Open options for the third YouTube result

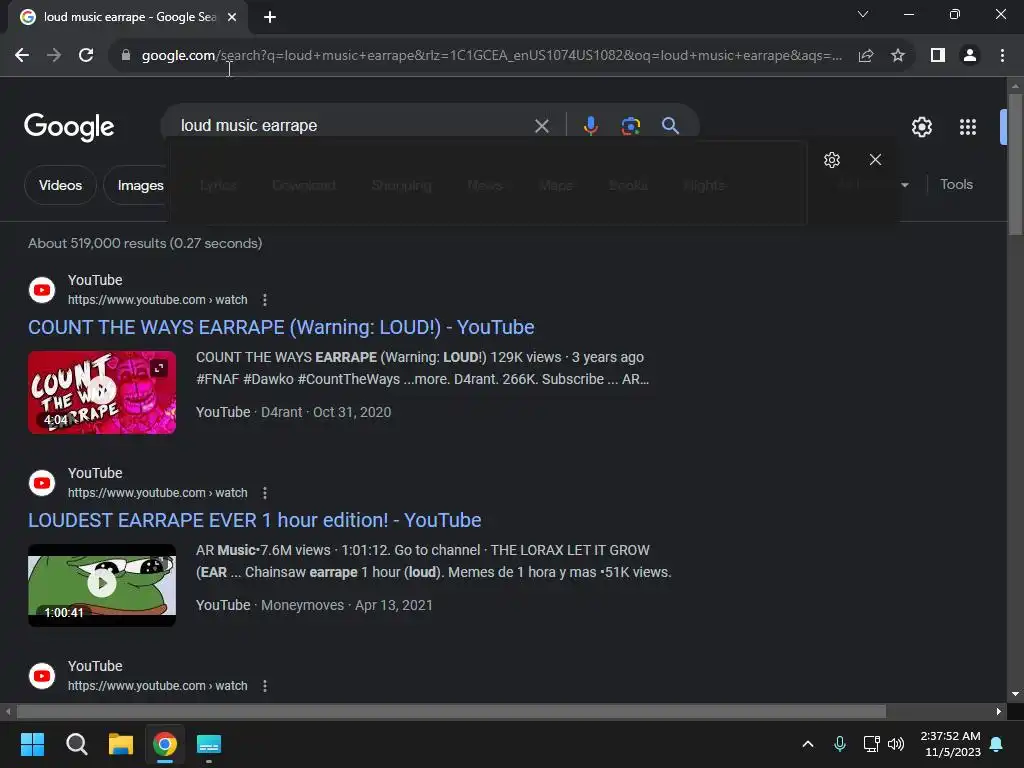[264, 686]
